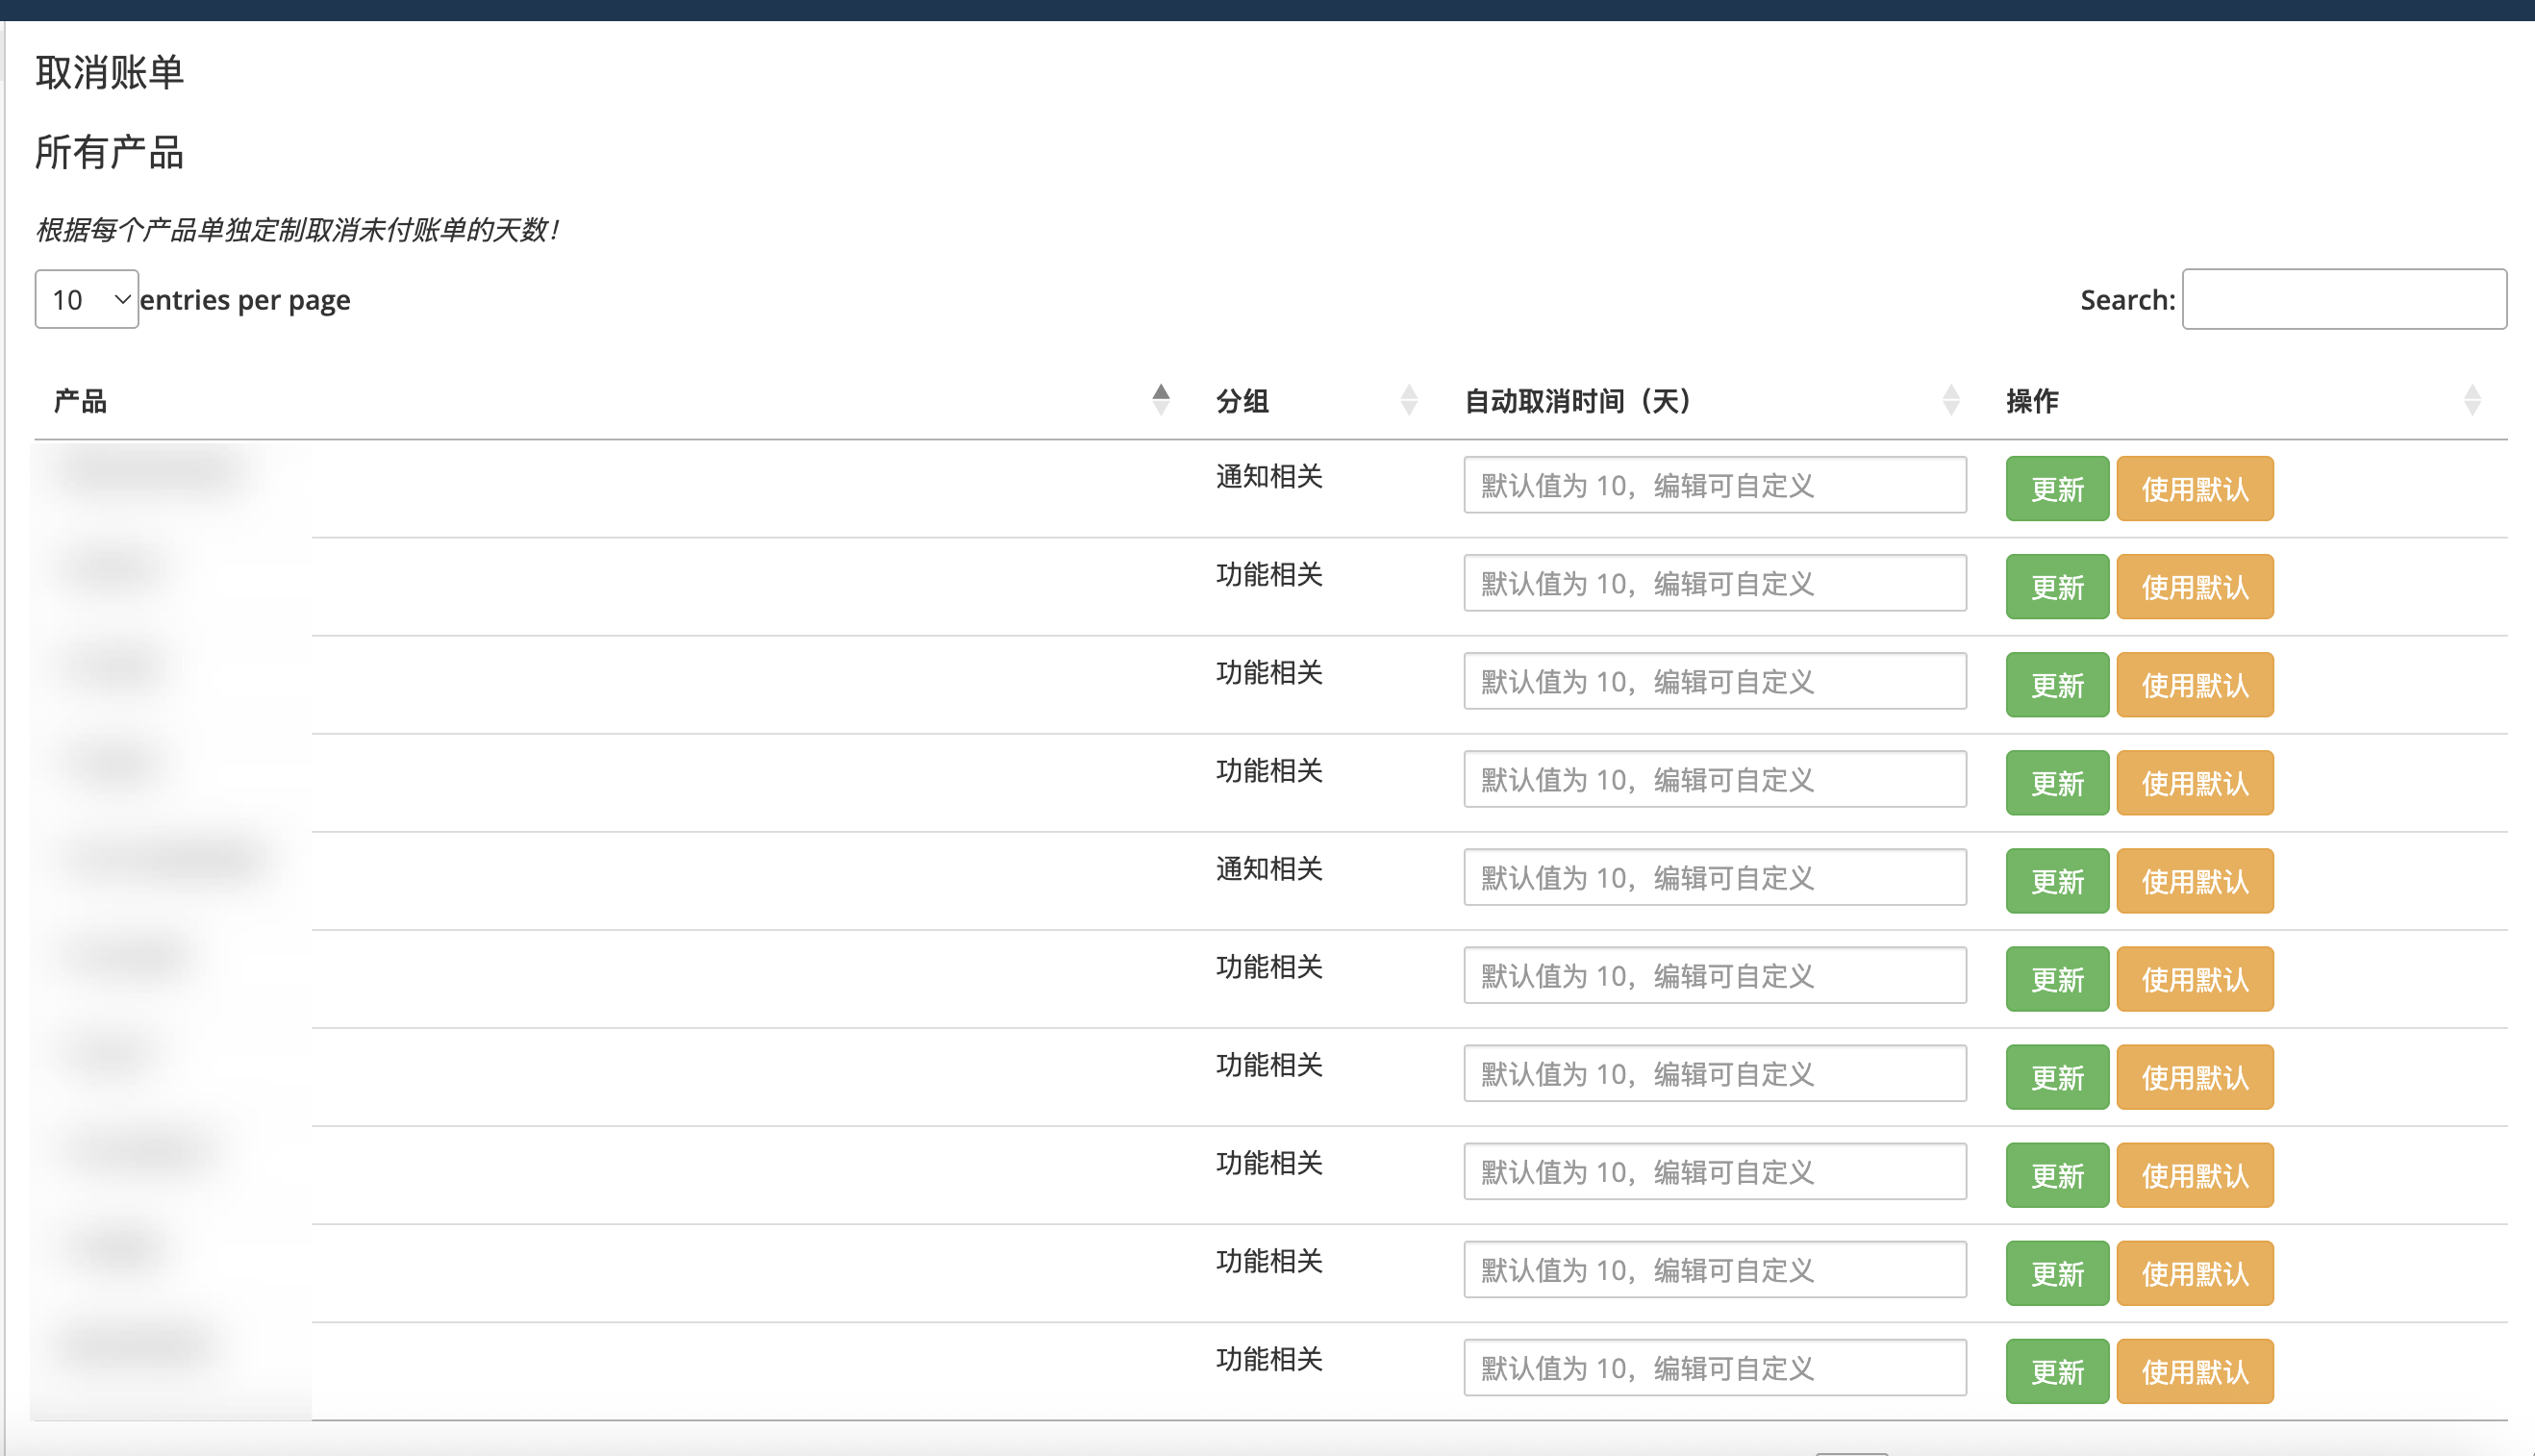The width and height of the screenshot is (2535, 1456).
Task: Sort 自动取消时间（天）descending
Action: [1950, 408]
